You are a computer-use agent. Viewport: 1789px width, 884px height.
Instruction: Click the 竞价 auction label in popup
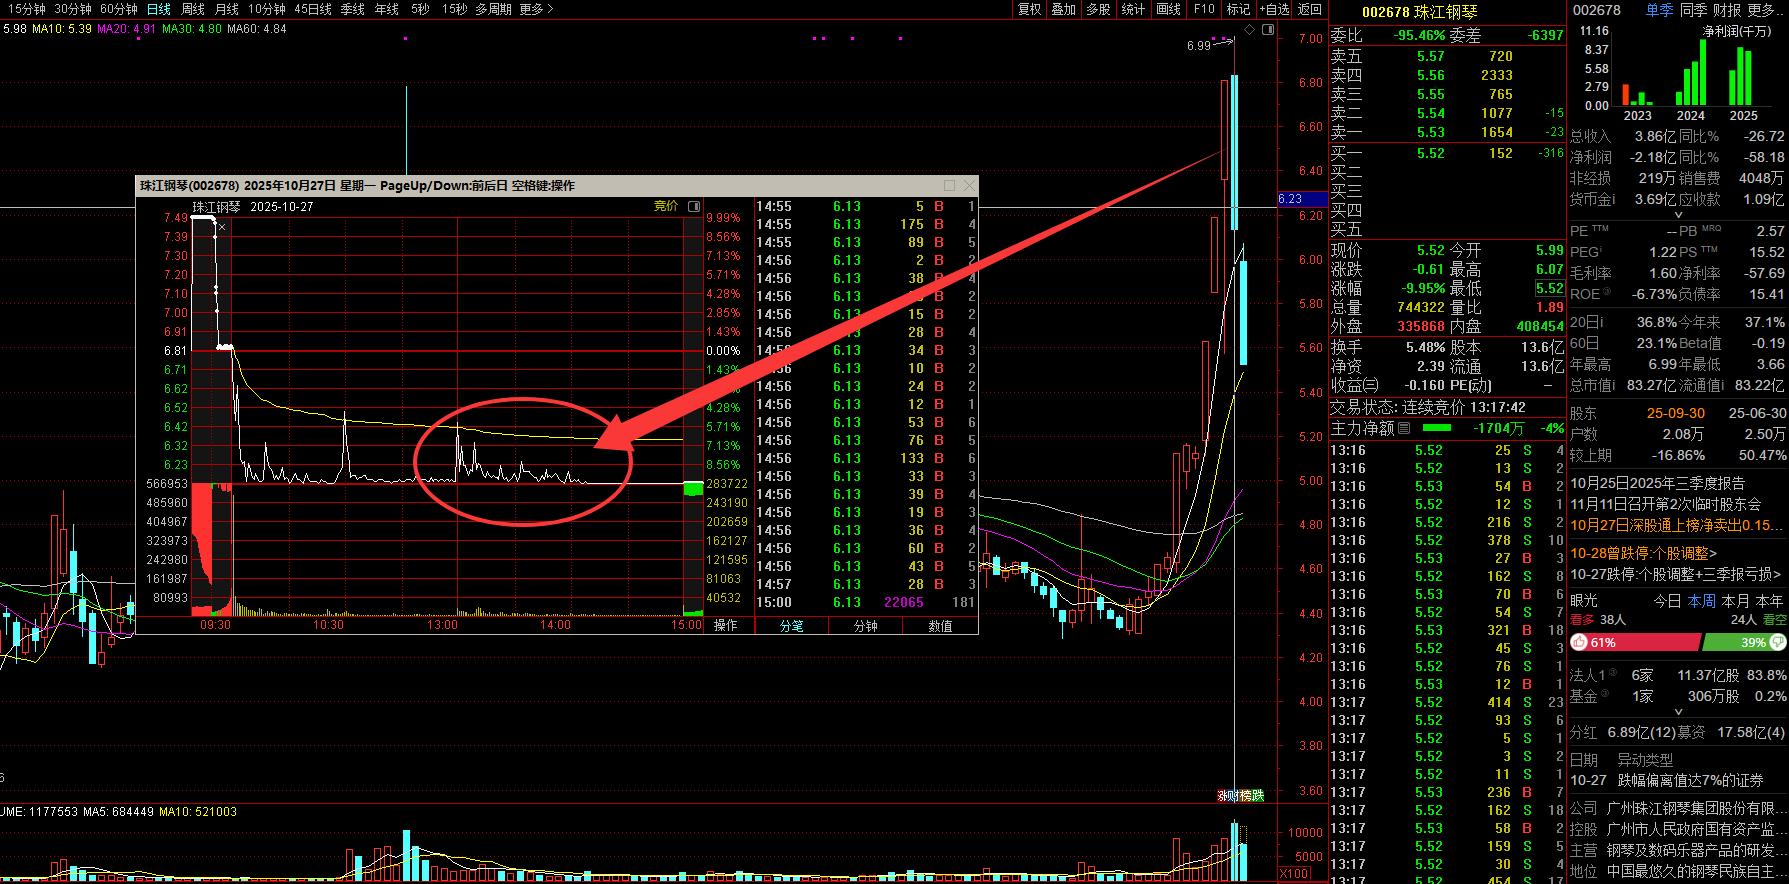tap(665, 206)
